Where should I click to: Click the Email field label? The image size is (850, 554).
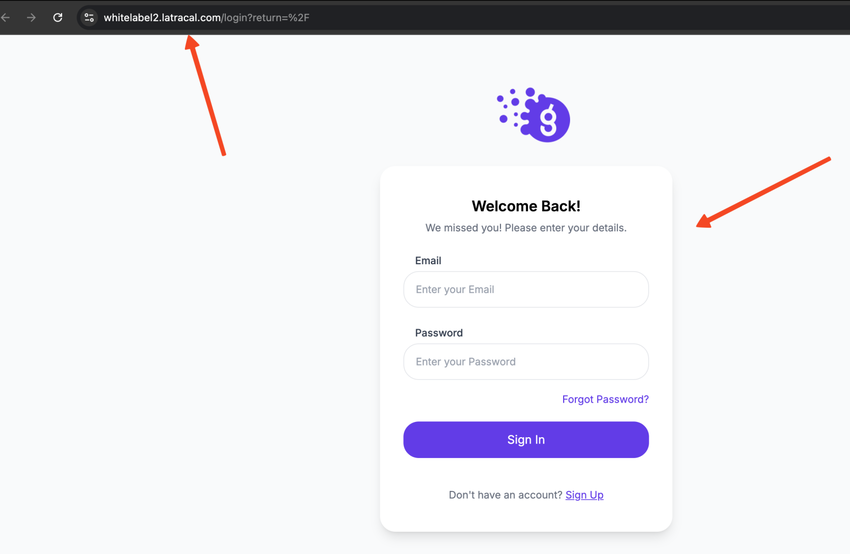(x=428, y=260)
